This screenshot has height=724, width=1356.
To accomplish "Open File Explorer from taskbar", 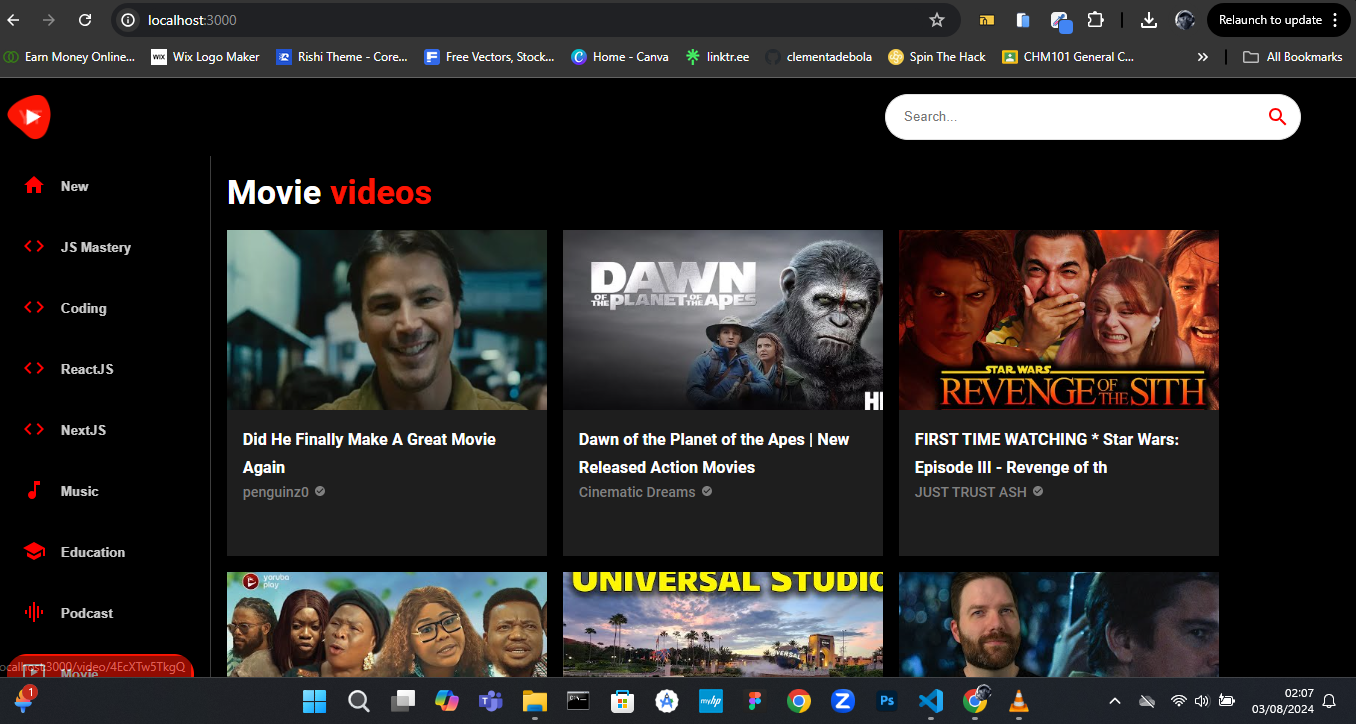I will [534, 701].
